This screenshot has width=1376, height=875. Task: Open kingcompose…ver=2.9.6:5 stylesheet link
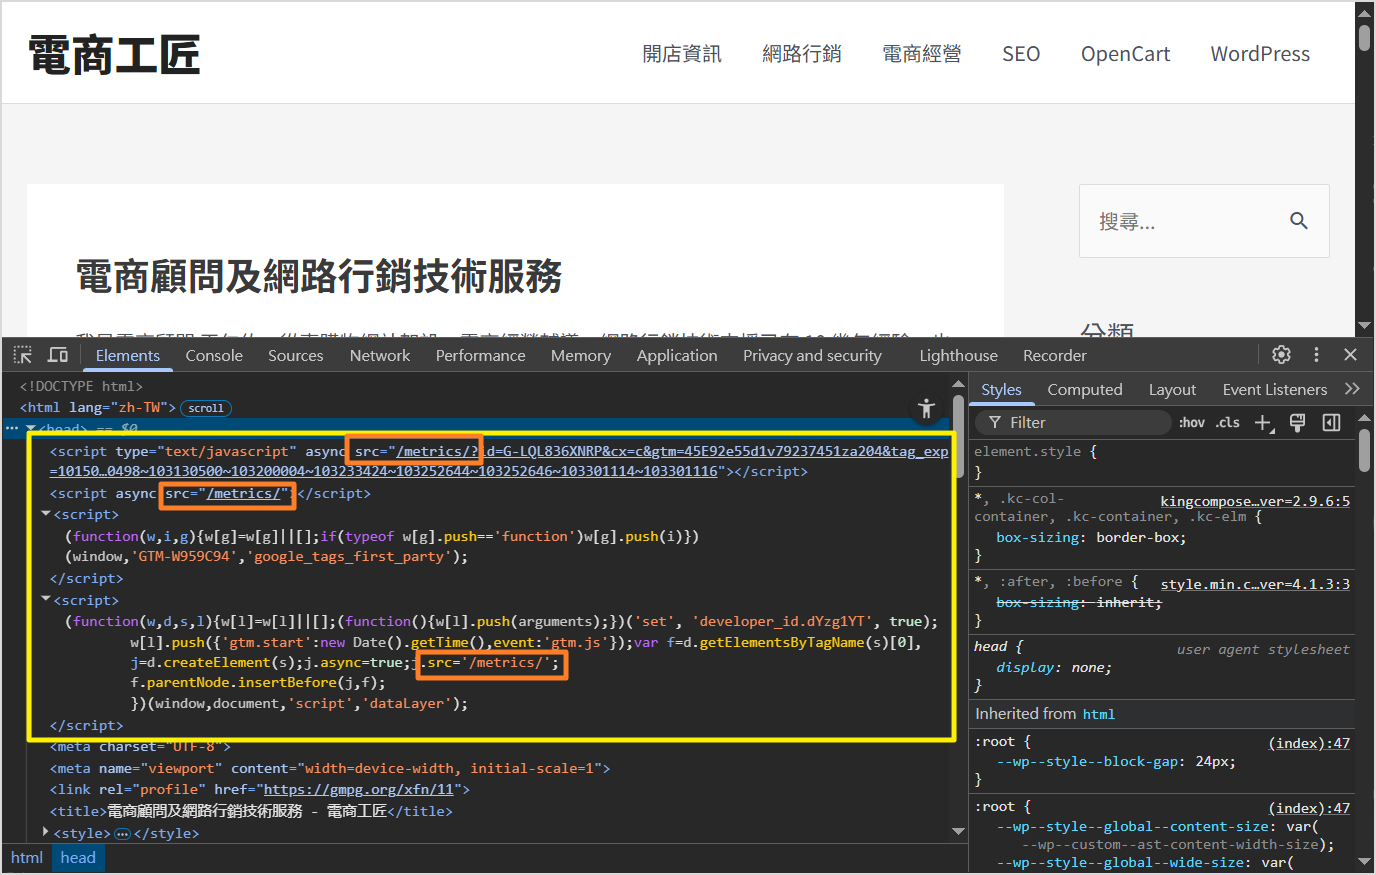(1255, 501)
